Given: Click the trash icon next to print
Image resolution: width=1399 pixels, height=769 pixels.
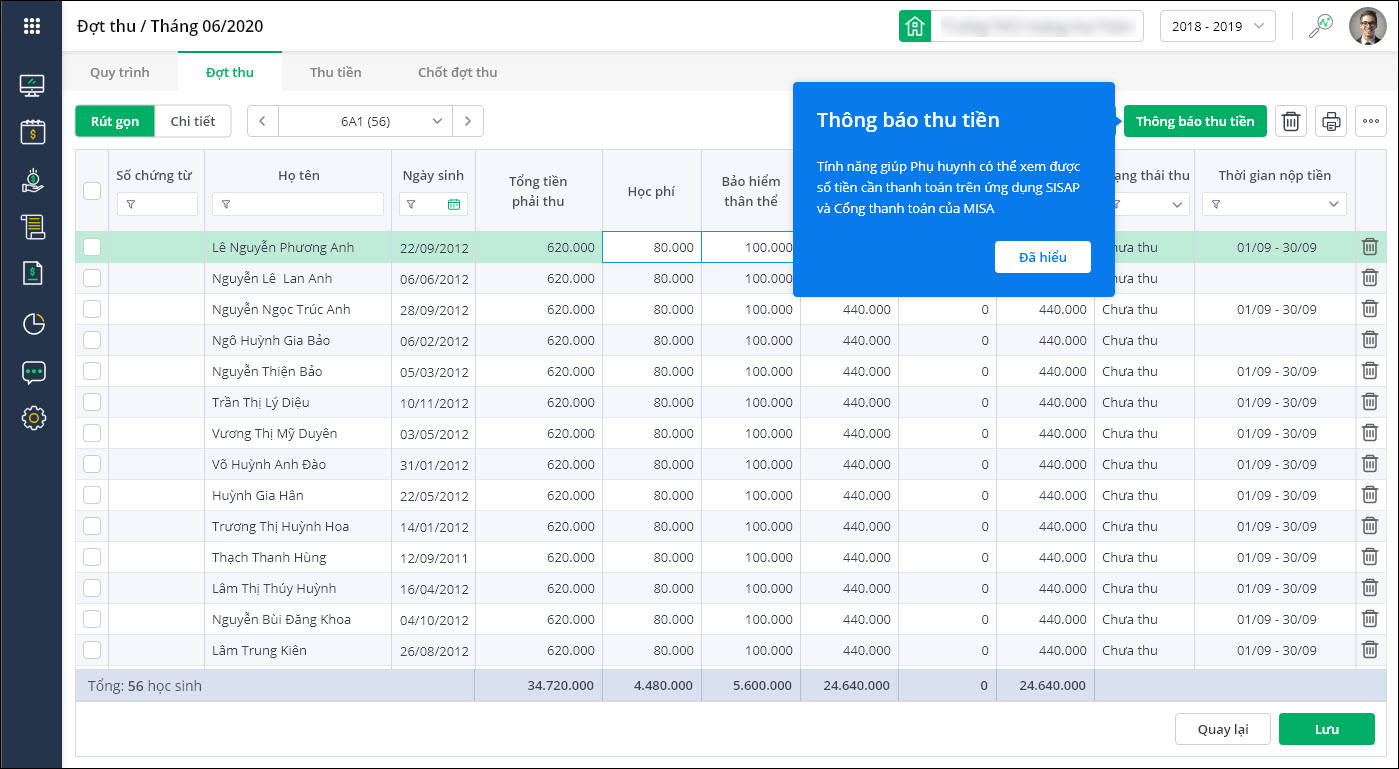Looking at the screenshot, I should 1291,122.
